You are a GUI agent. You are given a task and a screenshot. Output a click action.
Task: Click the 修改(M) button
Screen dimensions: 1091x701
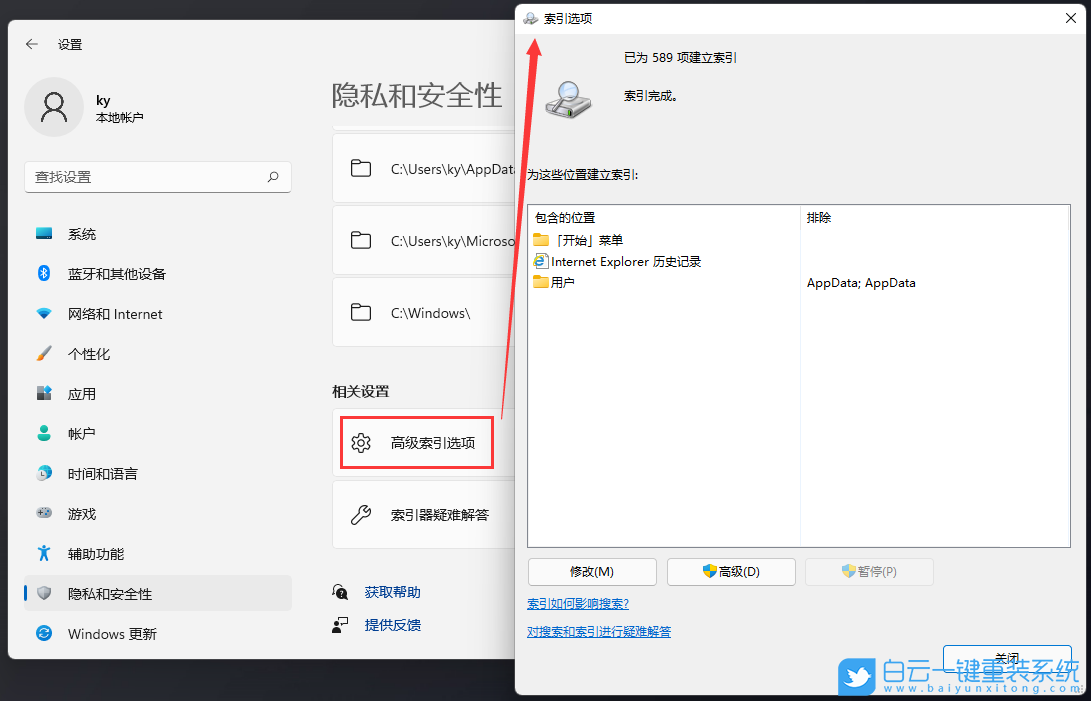tap(591, 571)
